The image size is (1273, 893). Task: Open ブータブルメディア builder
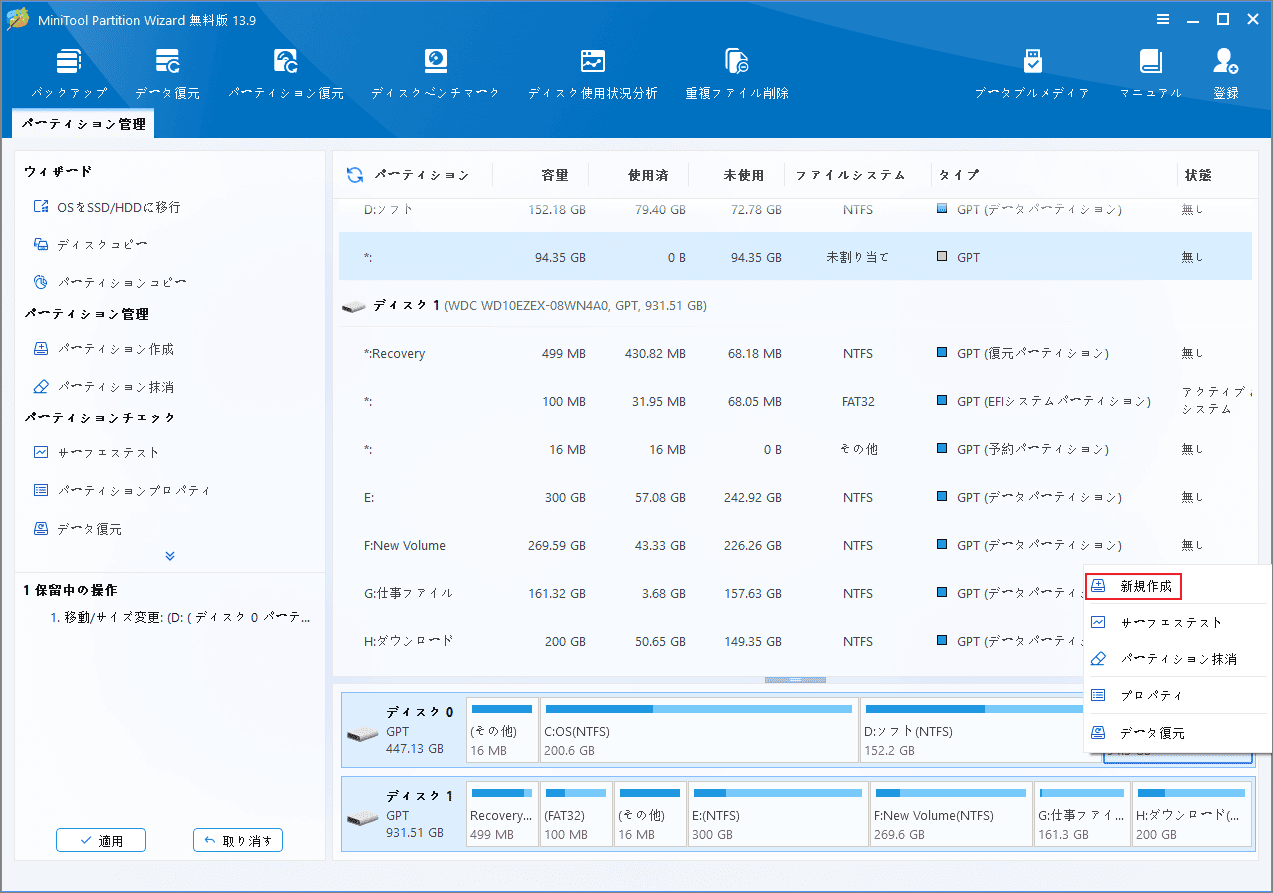1032,73
